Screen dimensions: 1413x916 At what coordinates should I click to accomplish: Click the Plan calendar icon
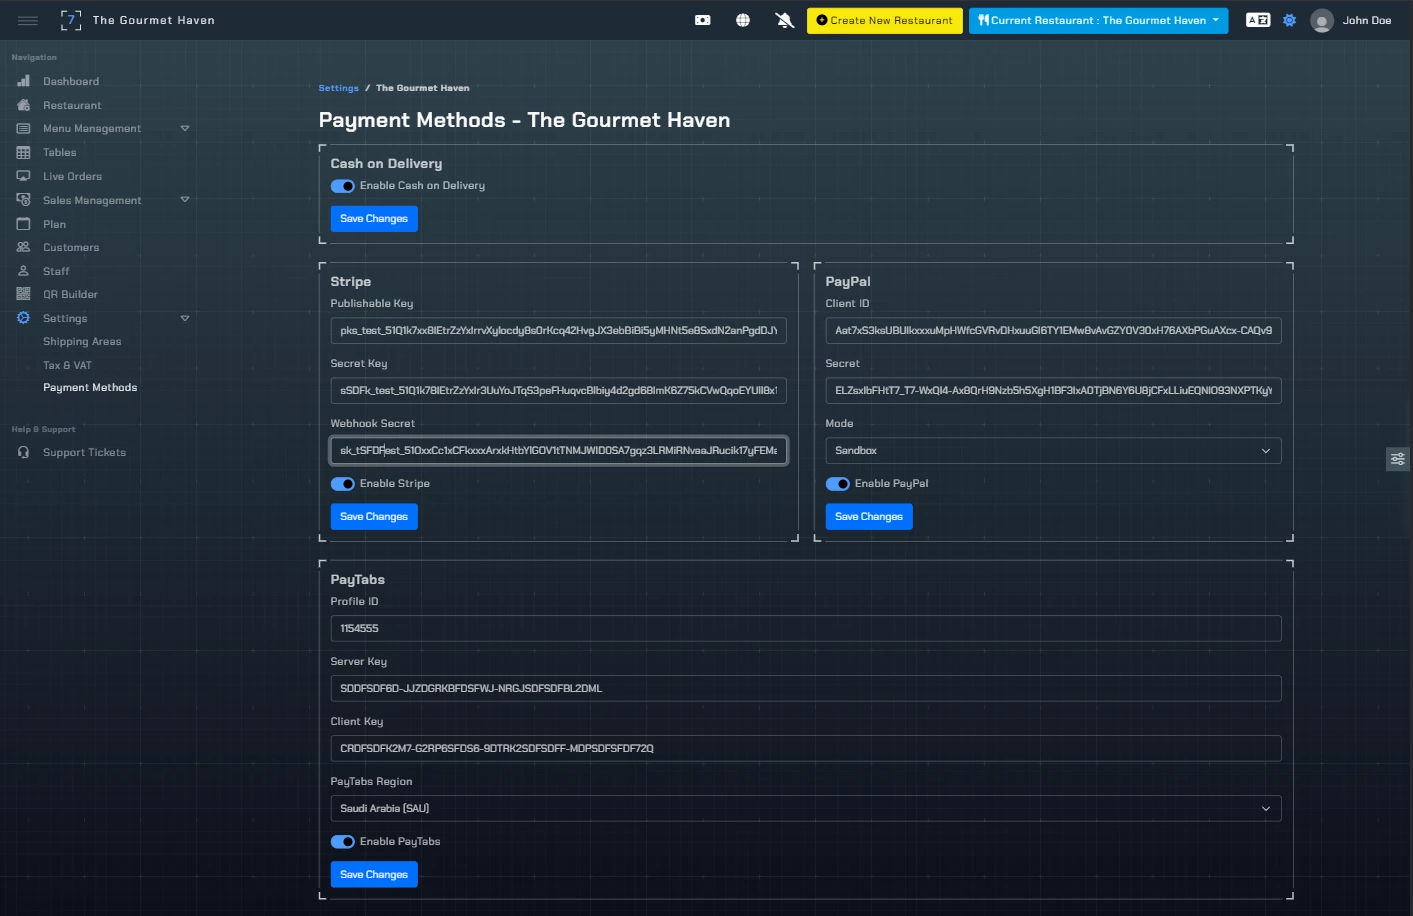click(x=23, y=224)
